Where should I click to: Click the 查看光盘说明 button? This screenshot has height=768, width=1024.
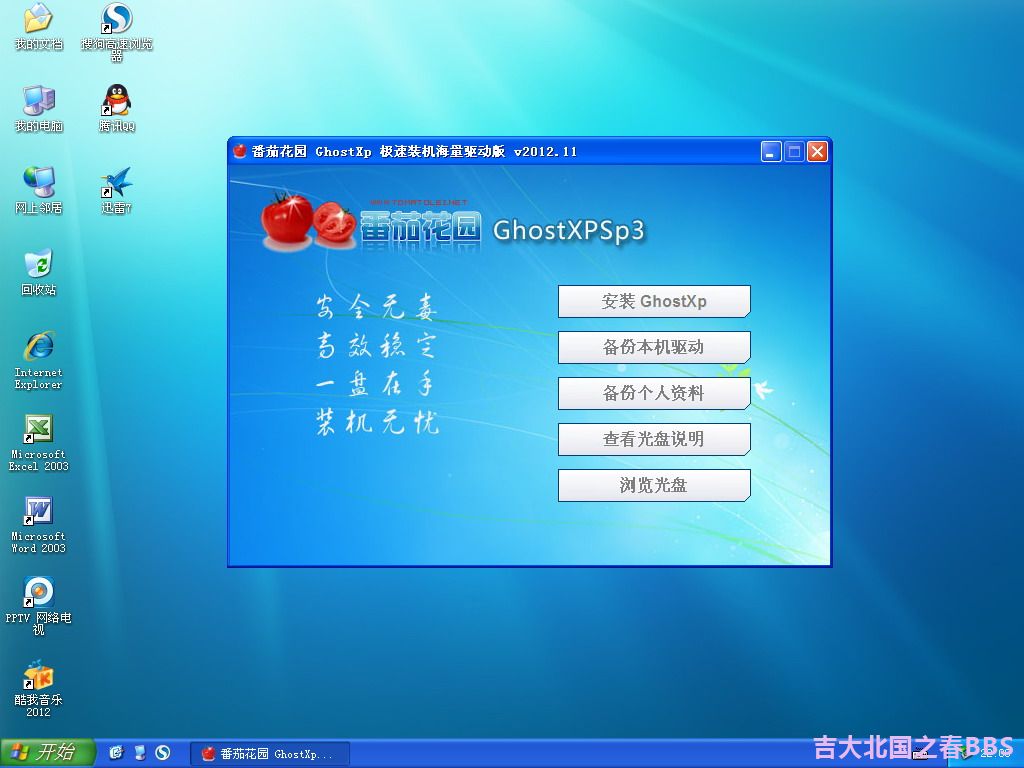coord(654,439)
